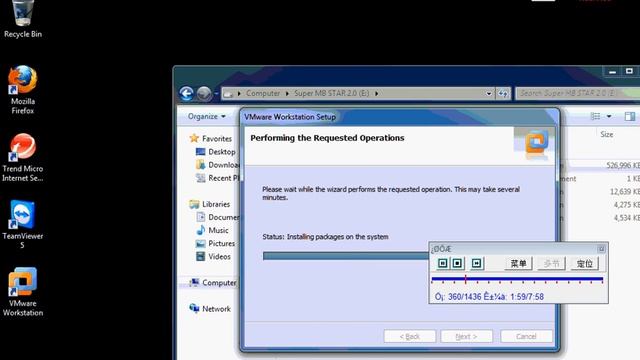The image size is (640, 360).
Task: Click the first playback icon in player panel
Action: tap(442, 263)
